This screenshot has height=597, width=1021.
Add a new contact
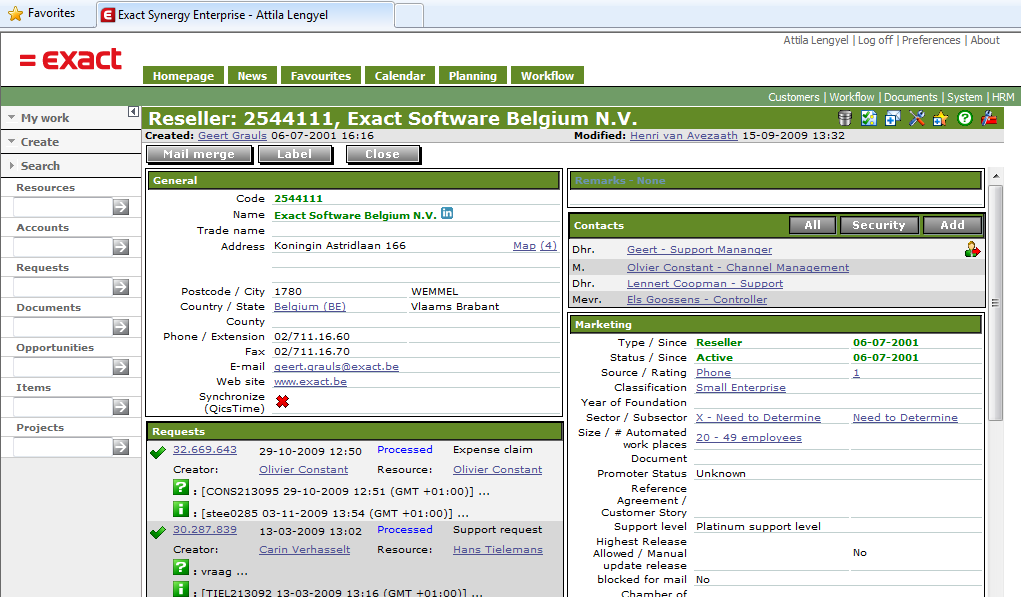(952, 225)
